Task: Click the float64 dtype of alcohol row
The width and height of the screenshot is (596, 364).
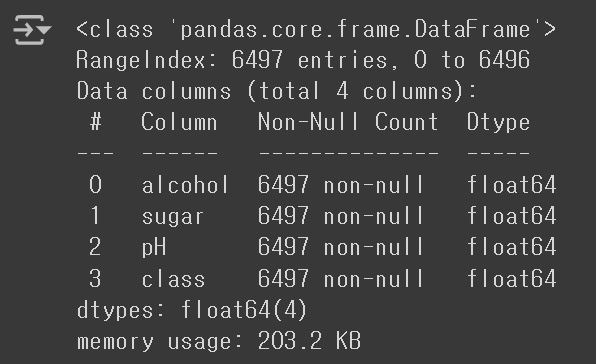Action: pos(512,185)
